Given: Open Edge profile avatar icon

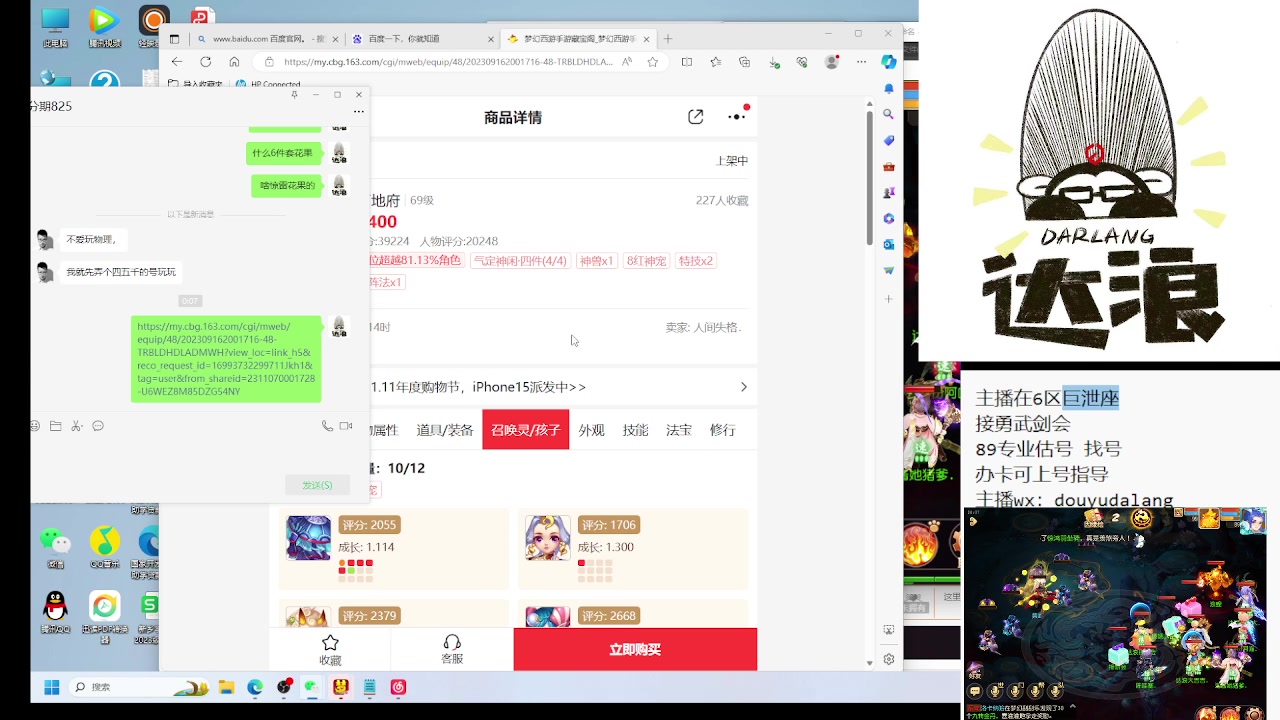Looking at the screenshot, I should [832, 62].
